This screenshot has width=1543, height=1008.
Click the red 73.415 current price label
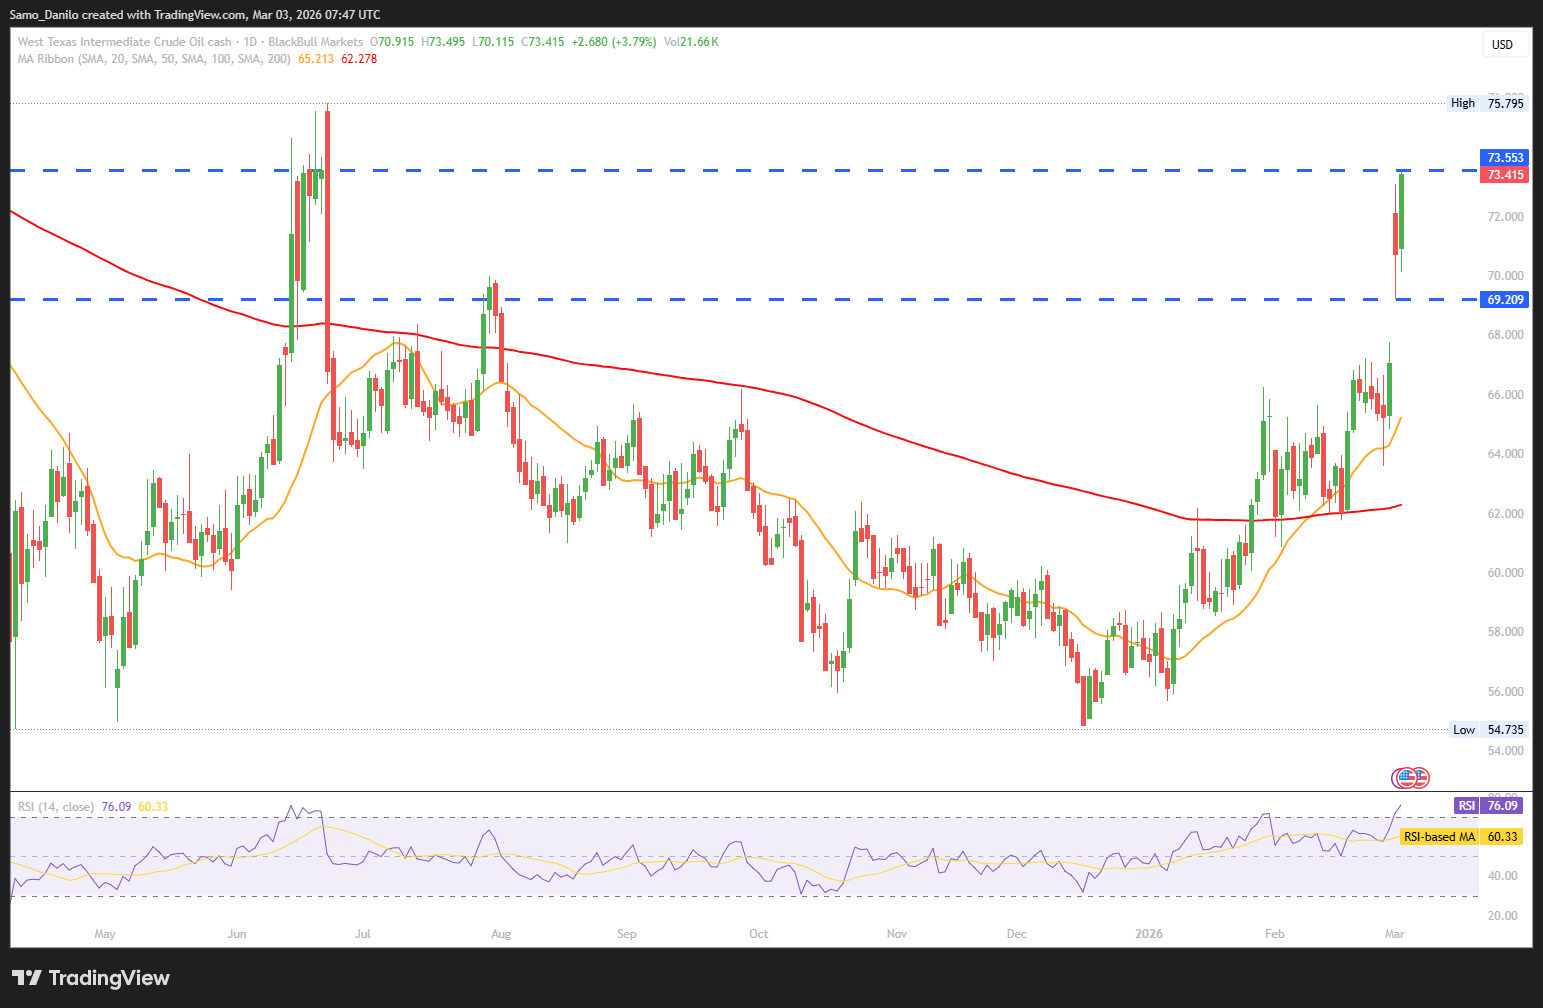(1504, 175)
